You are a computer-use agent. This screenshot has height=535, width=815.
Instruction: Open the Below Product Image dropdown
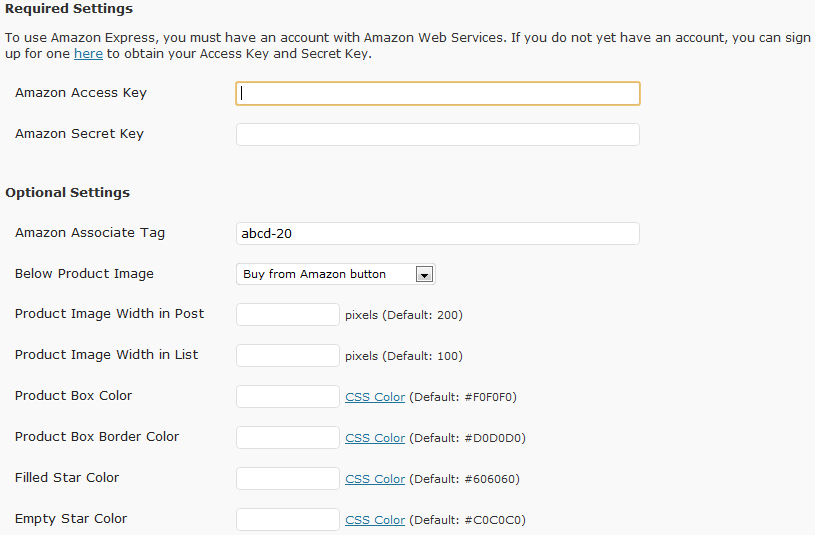336,274
